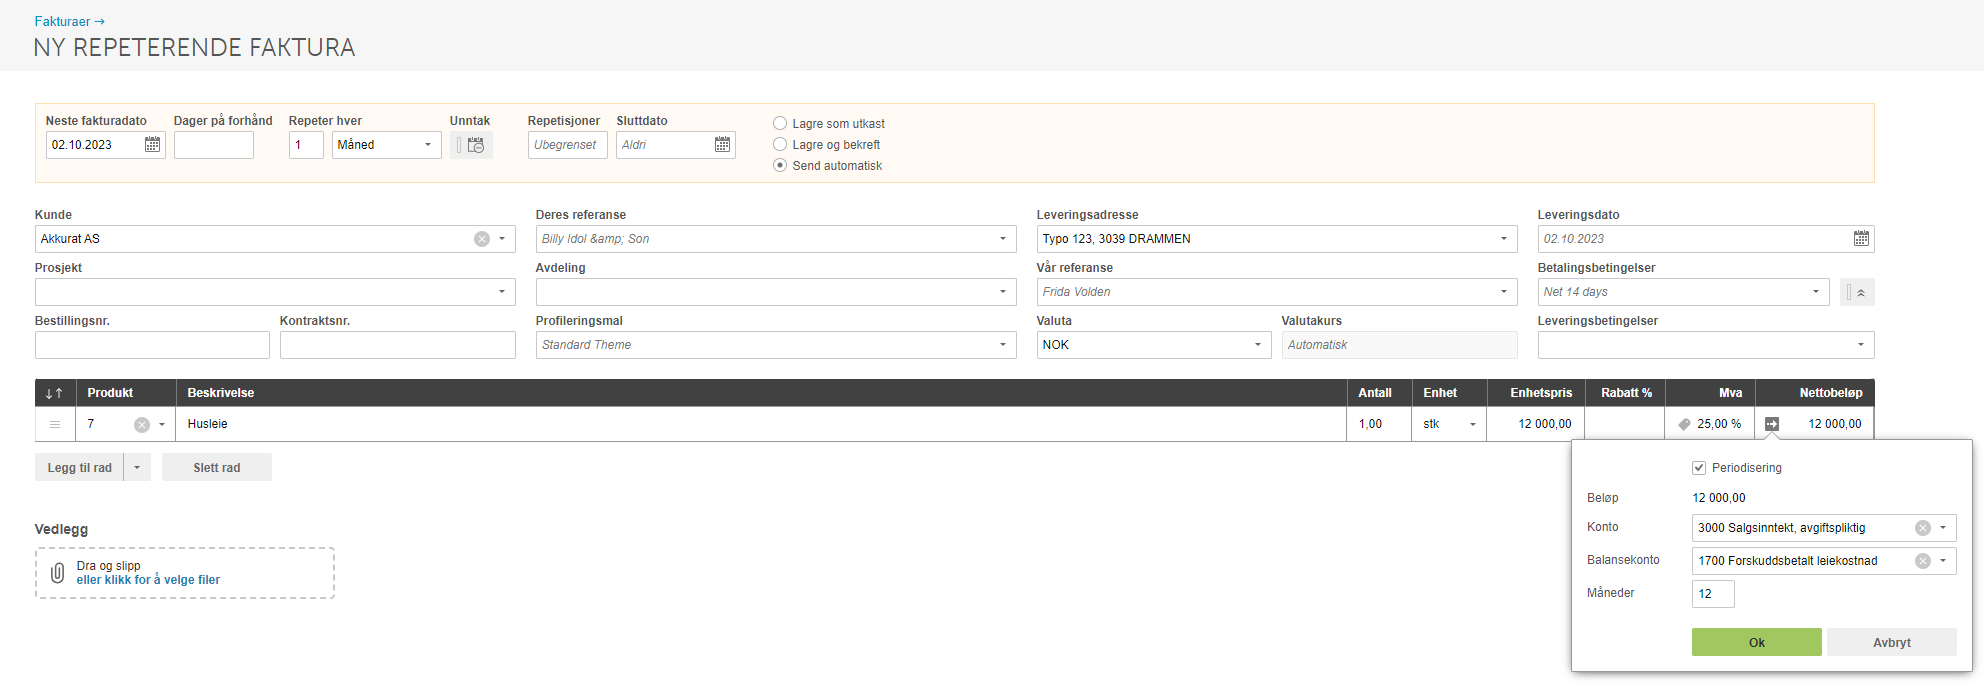Image resolution: width=1984 pixels, height=684 pixels.
Task: Open Profileringsmal Standard Theme dropdown
Action: (1003, 345)
